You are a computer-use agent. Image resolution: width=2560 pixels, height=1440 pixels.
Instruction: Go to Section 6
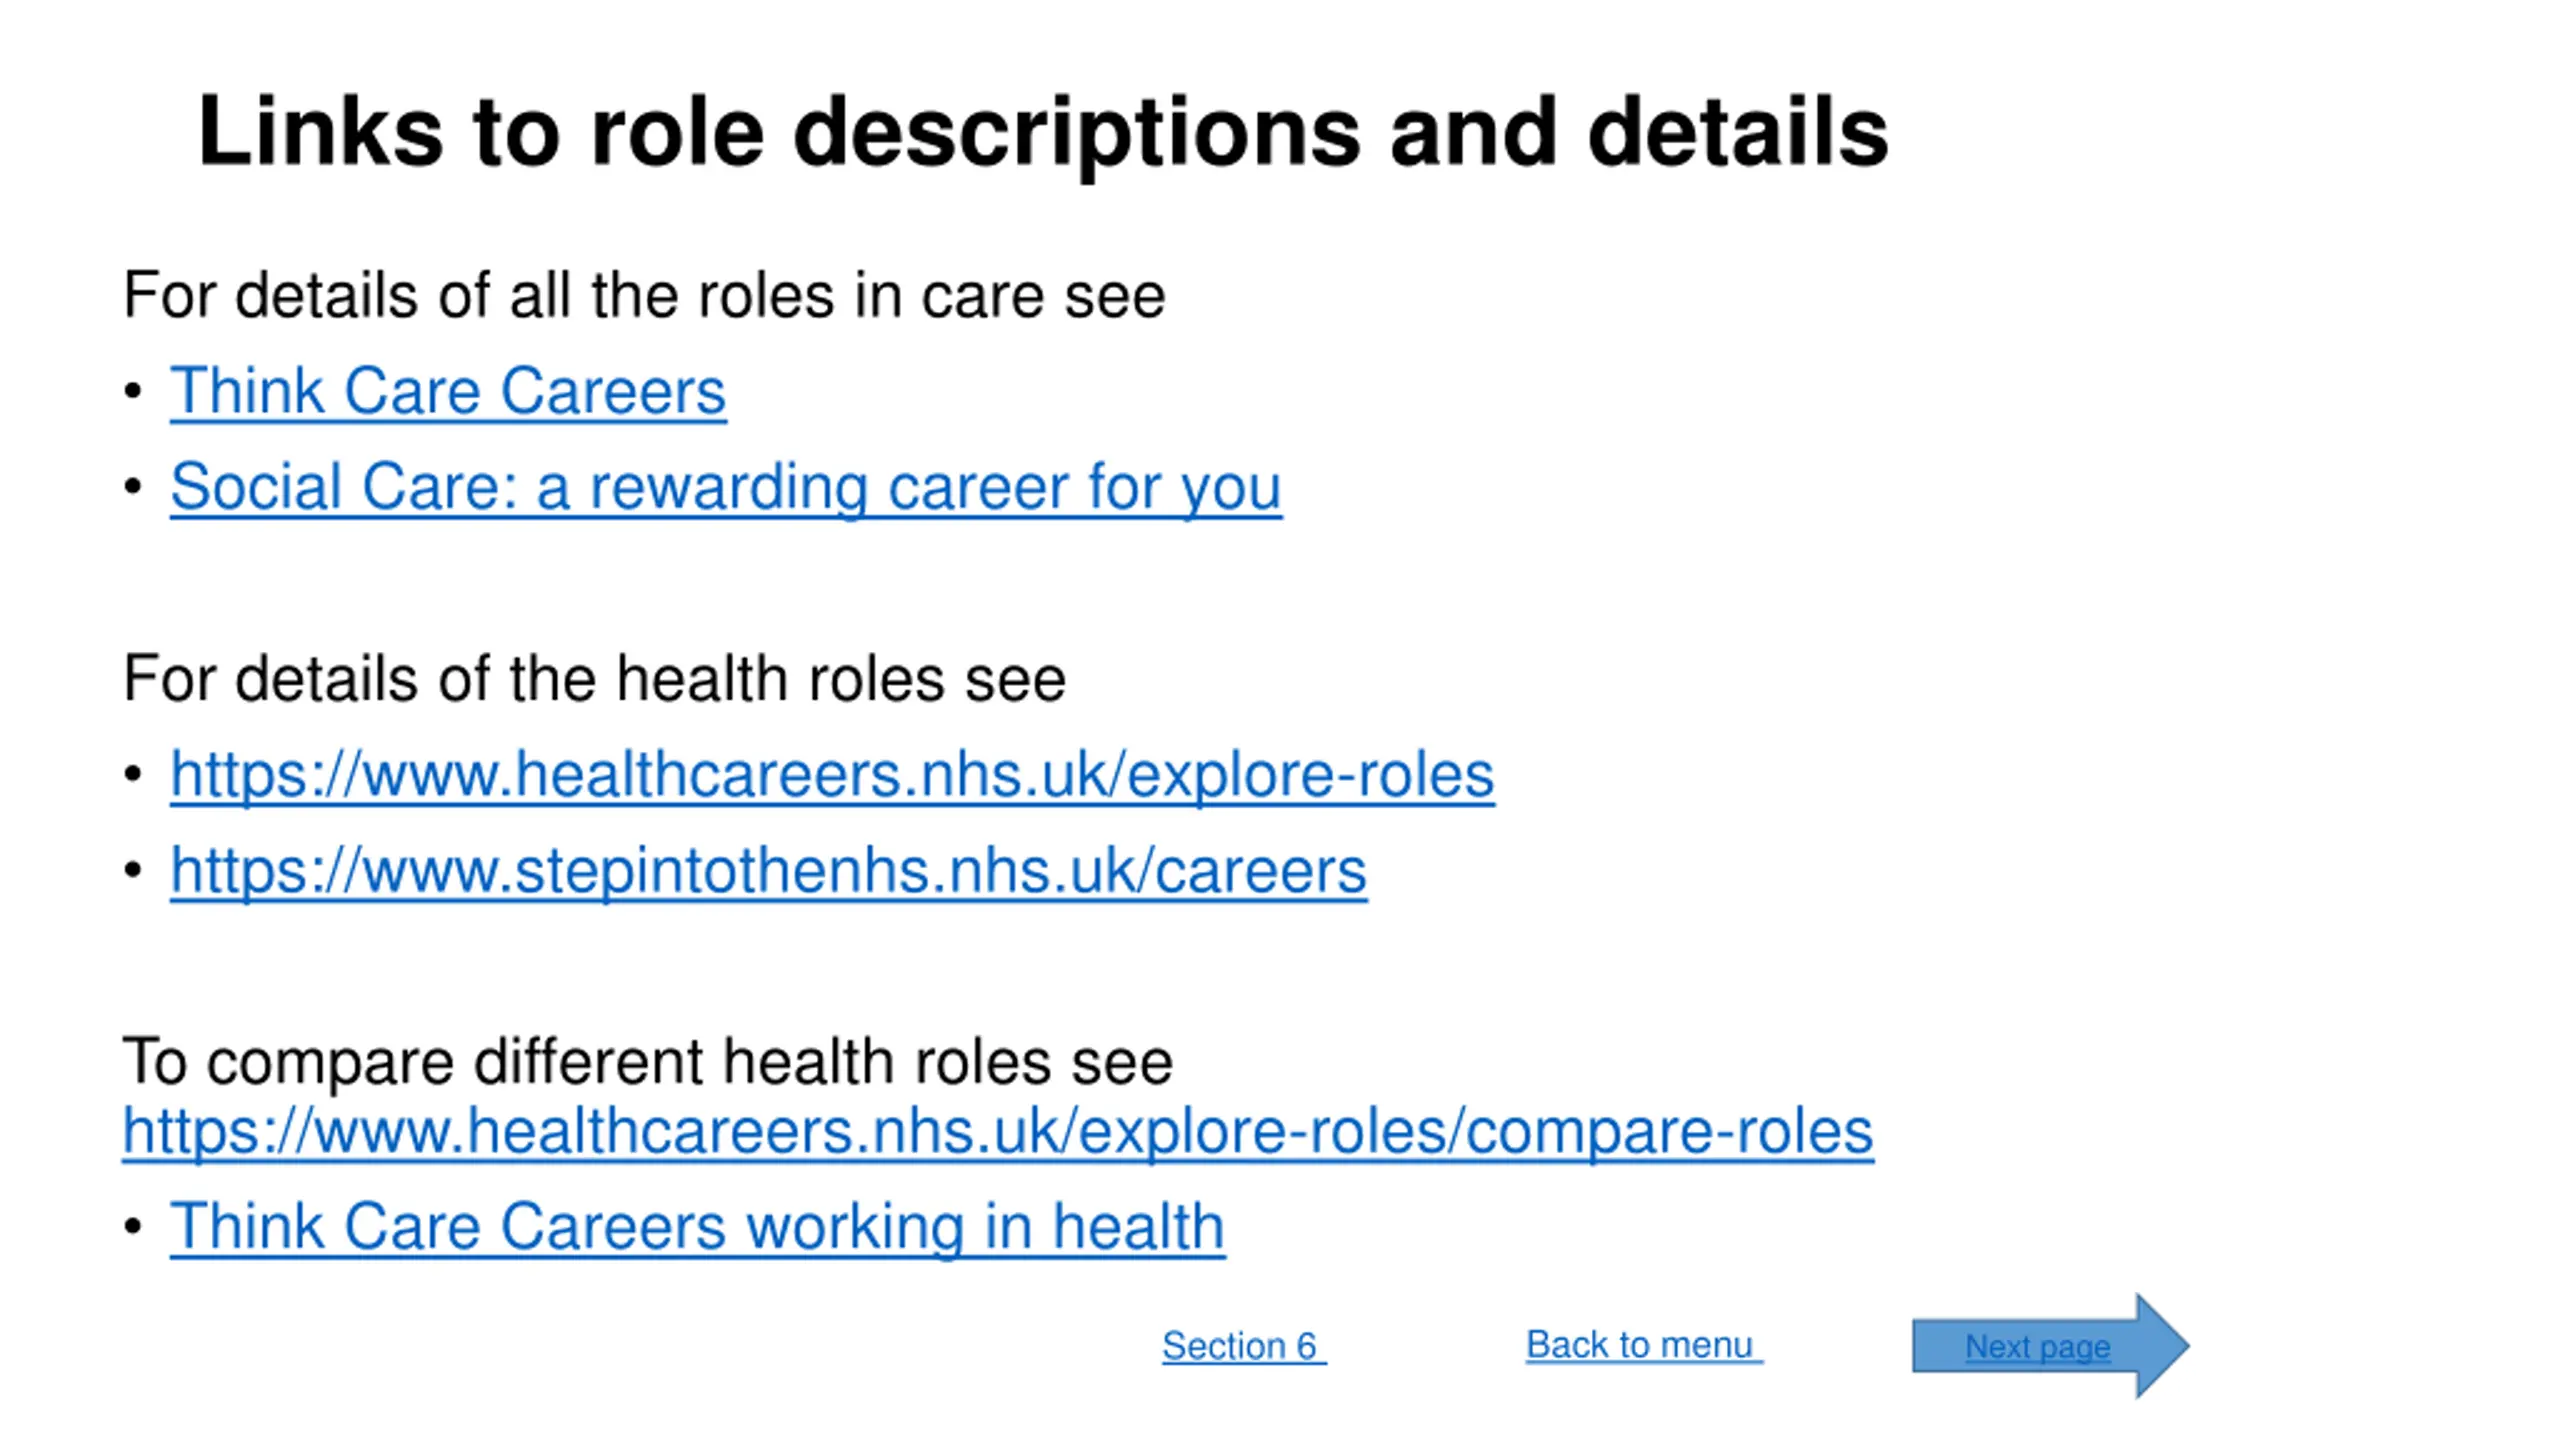[1244, 1346]
